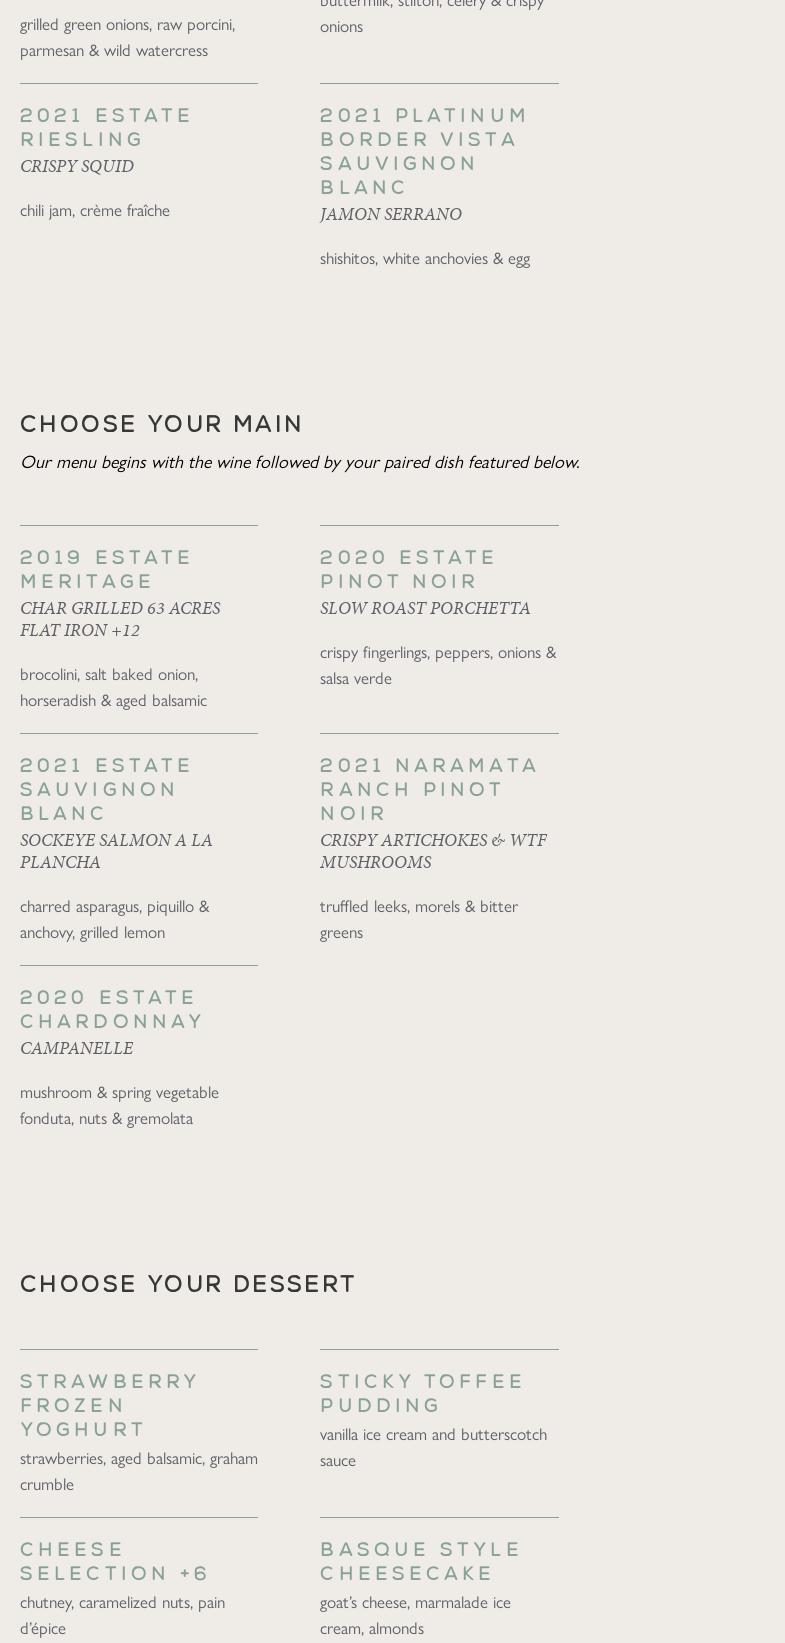This screenshot has height=1643, width=785.
Task: Click the Choose Your Main heading
Action: pos(161,423)
